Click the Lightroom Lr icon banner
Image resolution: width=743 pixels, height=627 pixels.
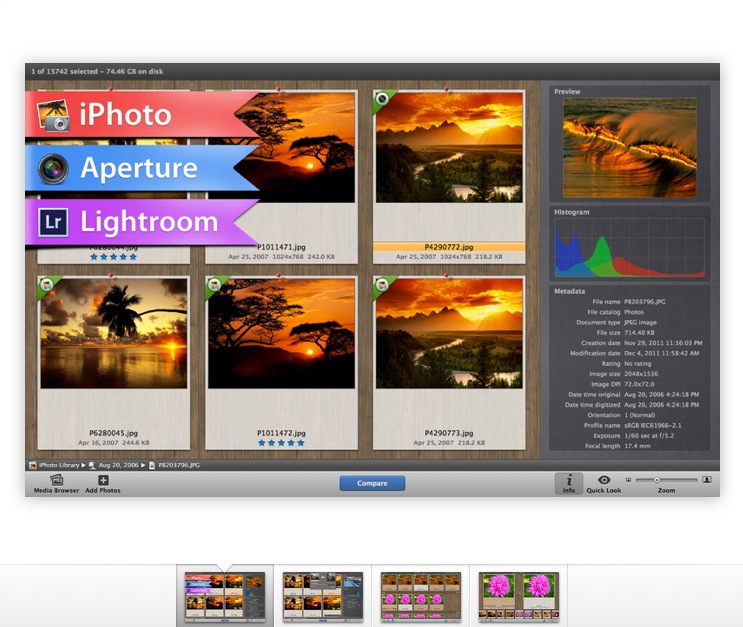point(53,222)
